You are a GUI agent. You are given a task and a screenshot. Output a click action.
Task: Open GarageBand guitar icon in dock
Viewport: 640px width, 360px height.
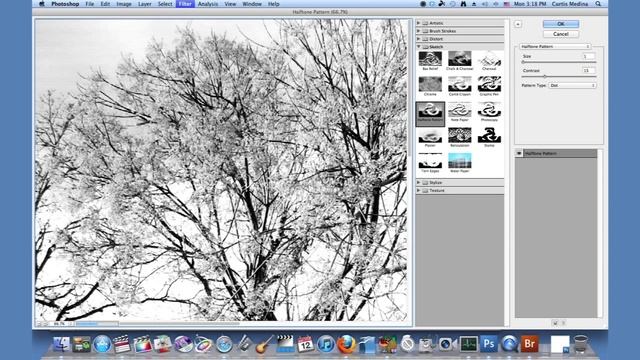click(x=264, y=344)
